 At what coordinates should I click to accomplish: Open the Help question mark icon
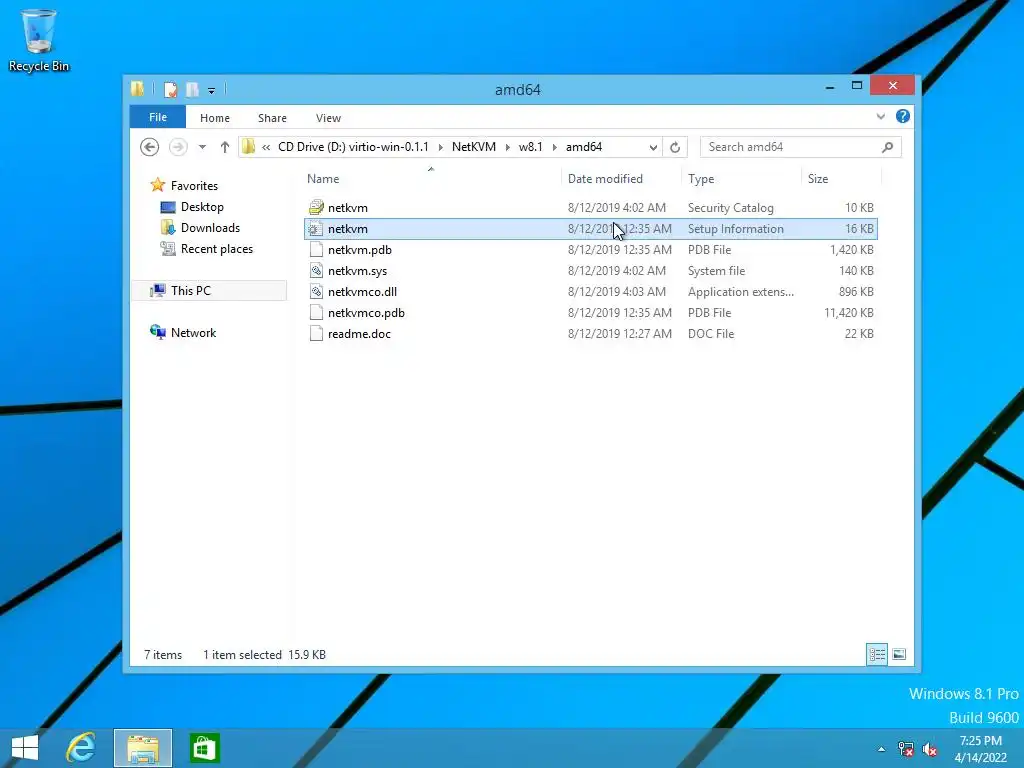[x=903, y=116]
